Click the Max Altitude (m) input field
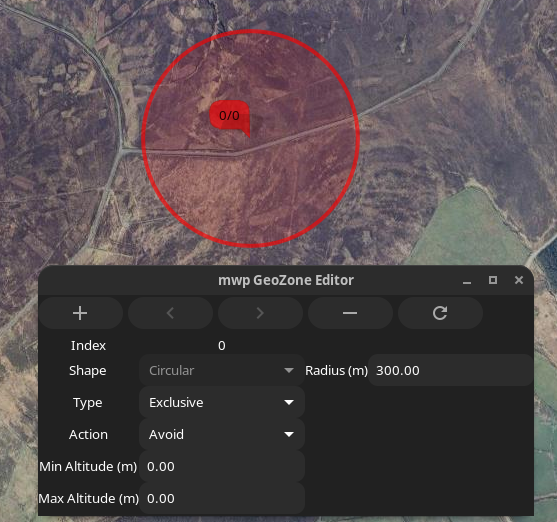Viewport: 557px width, 522px height. click(x=222, y=499)
